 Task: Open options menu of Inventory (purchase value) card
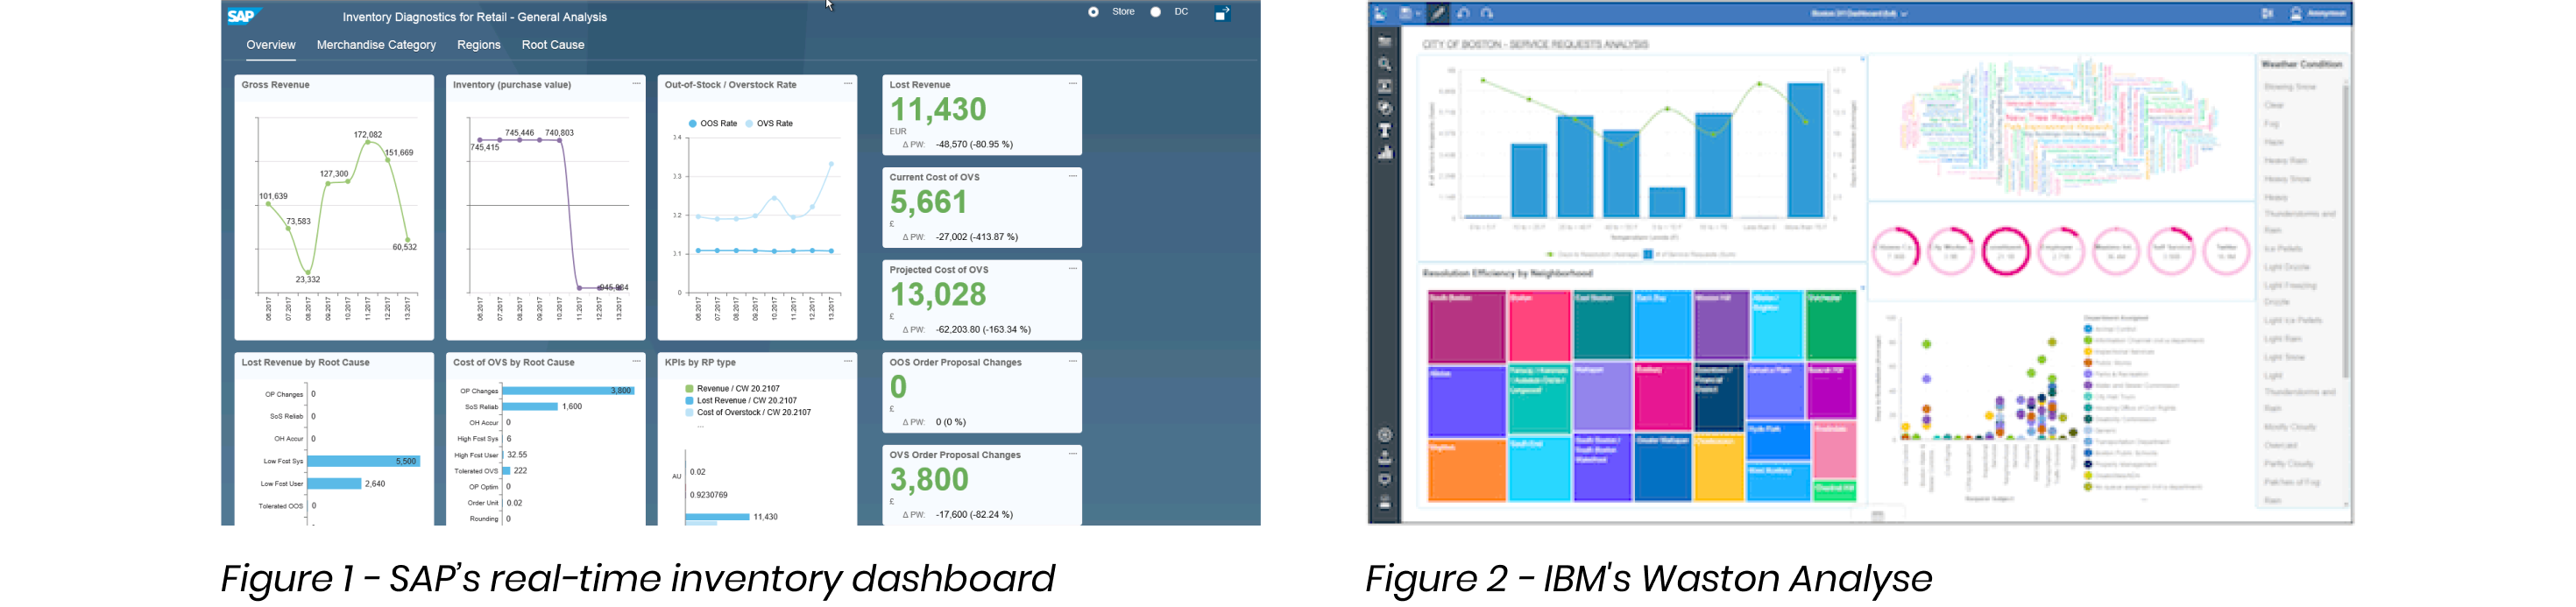636,84
